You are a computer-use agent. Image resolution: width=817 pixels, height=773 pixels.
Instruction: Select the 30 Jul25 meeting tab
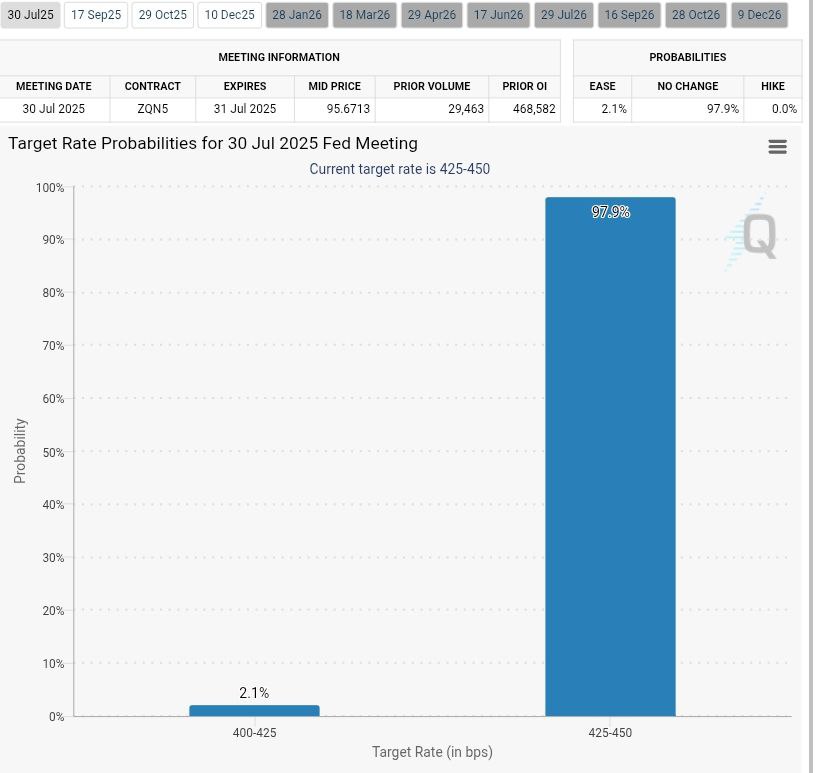30,15
